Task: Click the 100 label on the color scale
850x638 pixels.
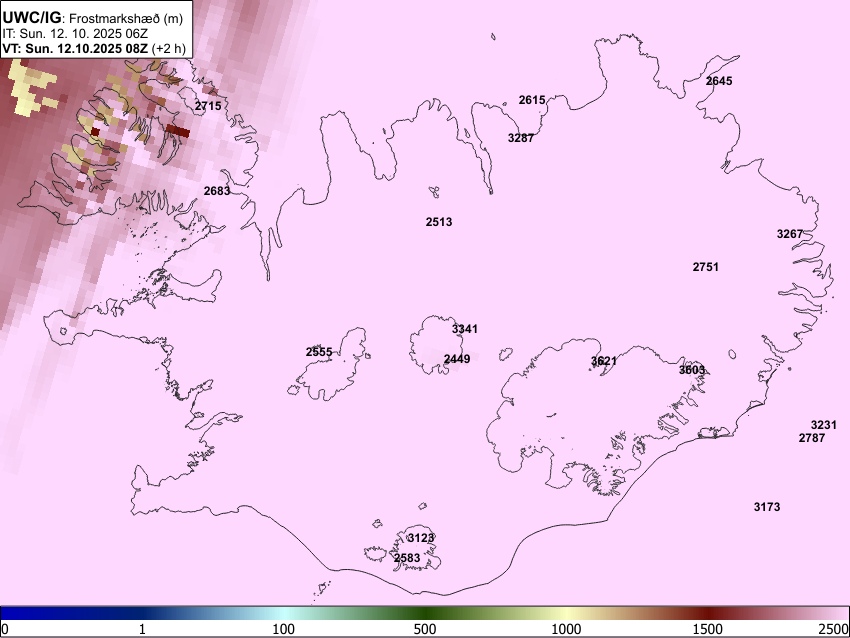Action: tap(284, 629)
